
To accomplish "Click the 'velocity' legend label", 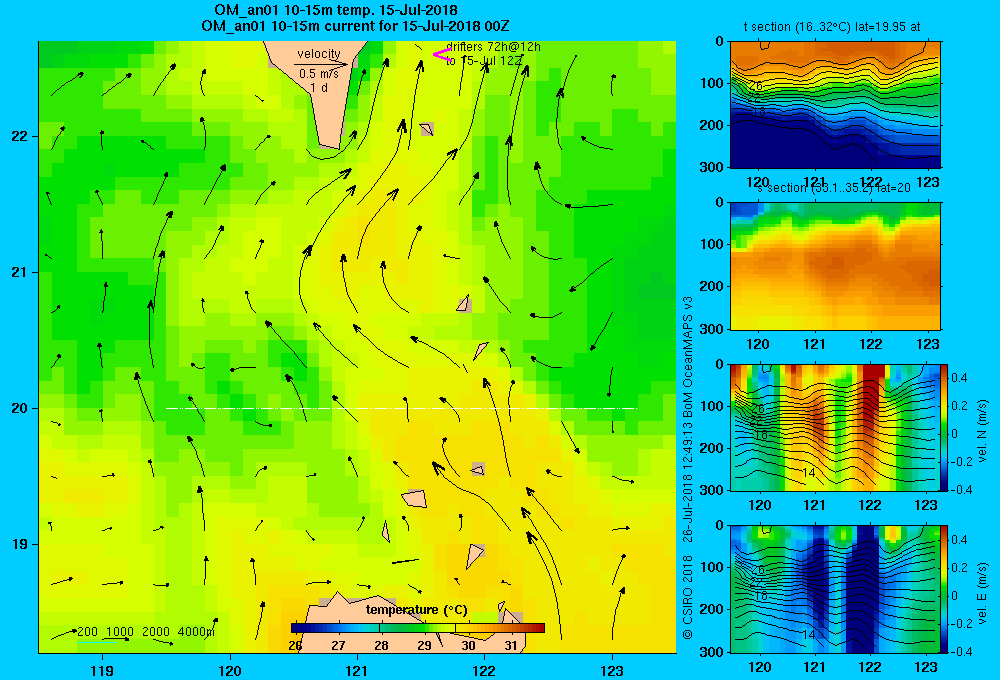I will 319,54.
